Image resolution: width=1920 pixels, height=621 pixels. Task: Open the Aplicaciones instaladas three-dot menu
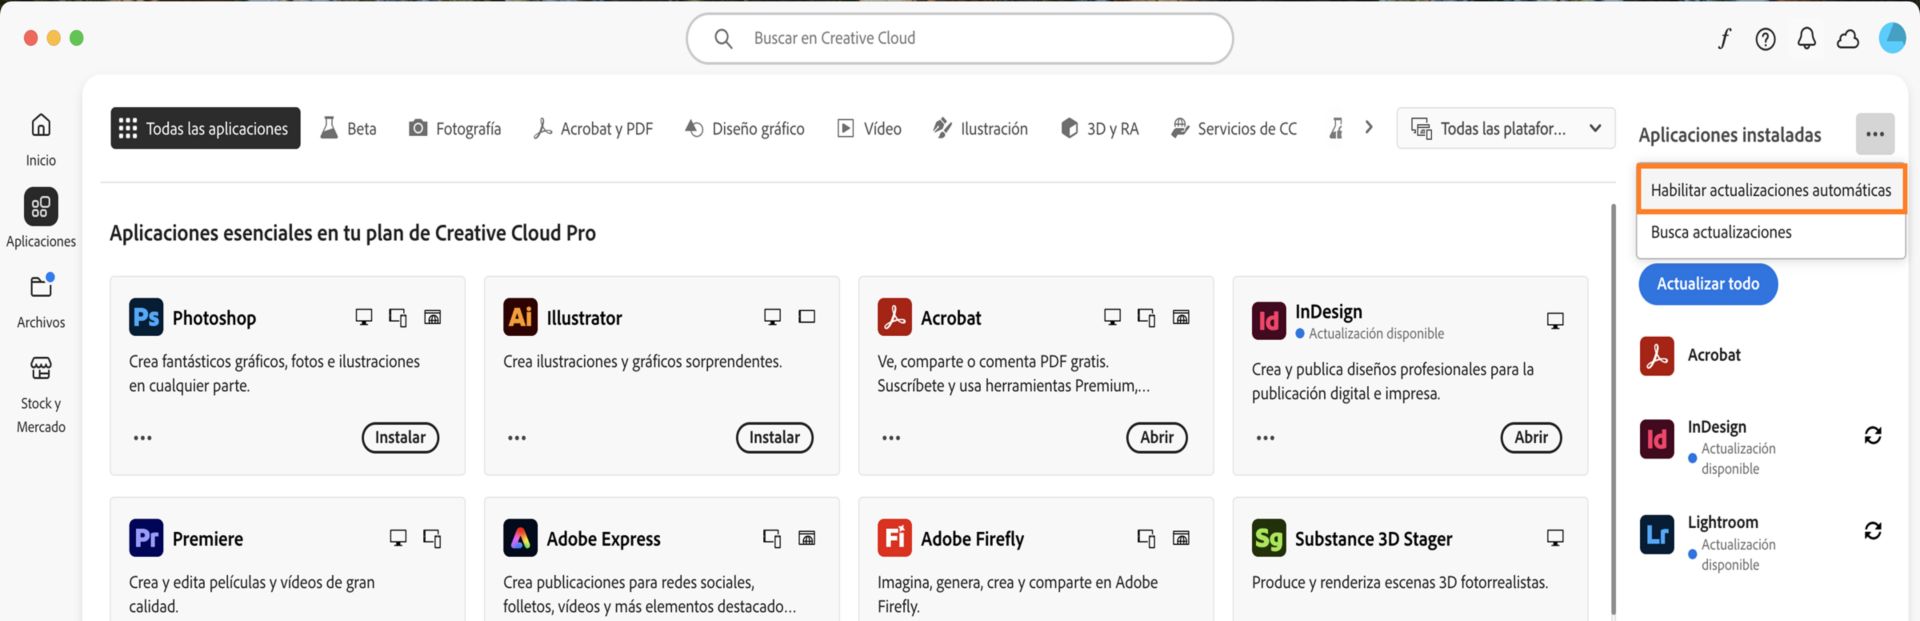(1875, 134)
